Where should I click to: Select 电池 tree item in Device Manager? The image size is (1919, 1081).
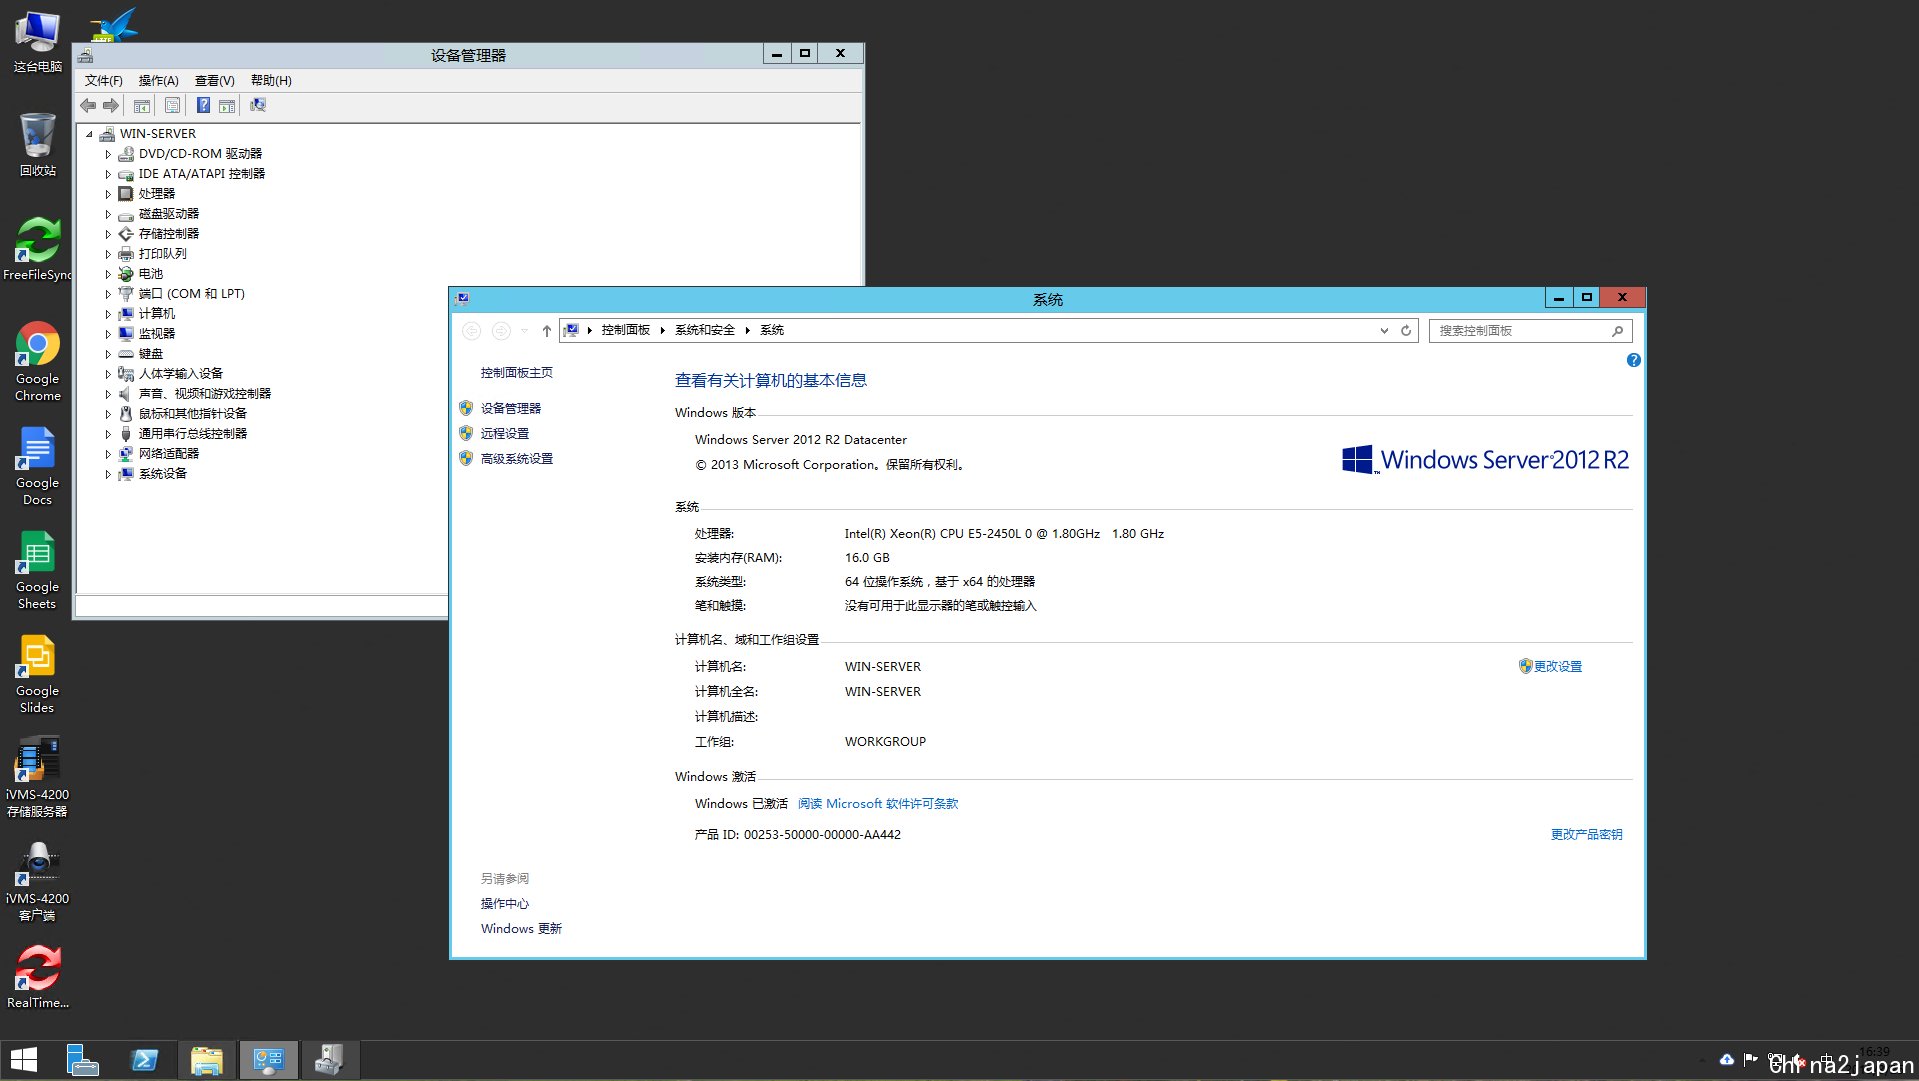[151, 274]
